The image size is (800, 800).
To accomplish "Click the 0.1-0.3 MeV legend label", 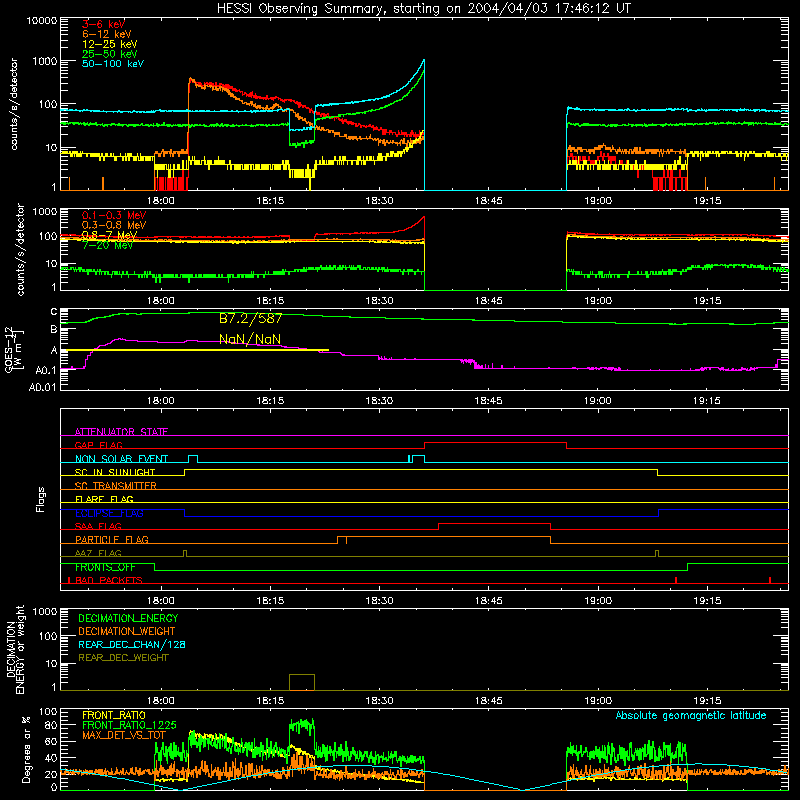I will coord(114,215).
